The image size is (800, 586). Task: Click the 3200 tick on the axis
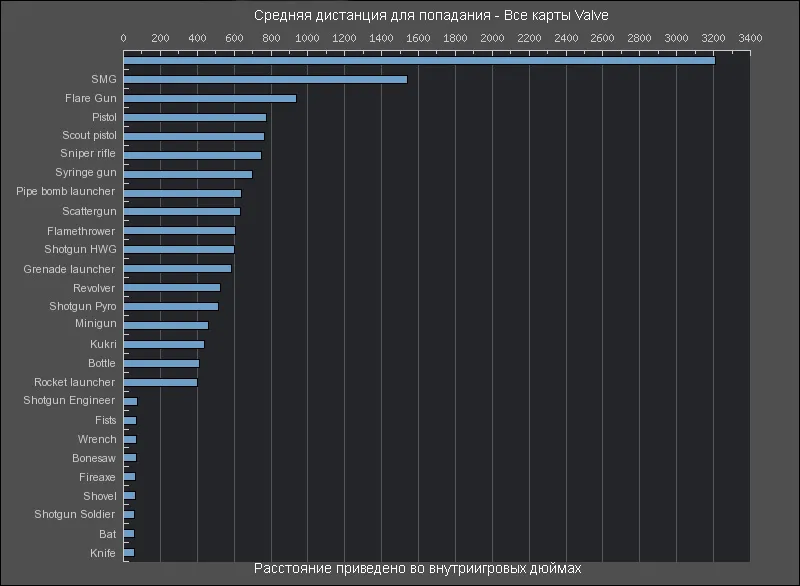point(713,38)
